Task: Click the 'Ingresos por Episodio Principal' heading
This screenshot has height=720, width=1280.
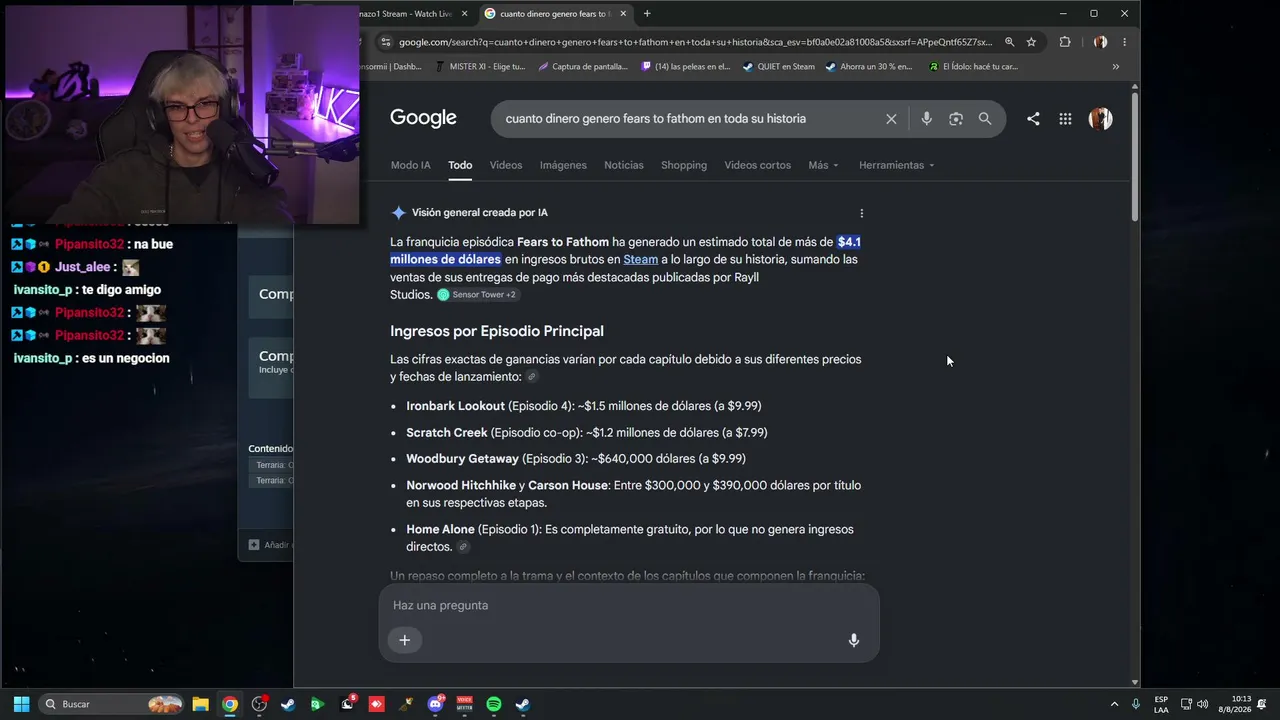Action: coord(497,331)
